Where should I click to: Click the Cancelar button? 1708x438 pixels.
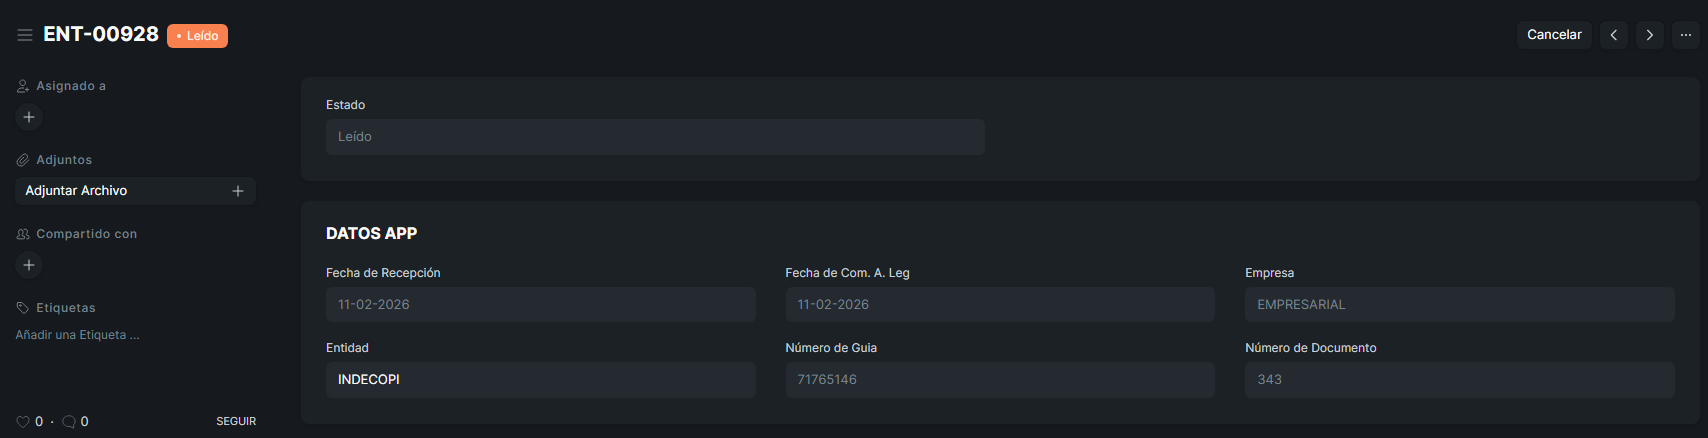(1554, 35)
